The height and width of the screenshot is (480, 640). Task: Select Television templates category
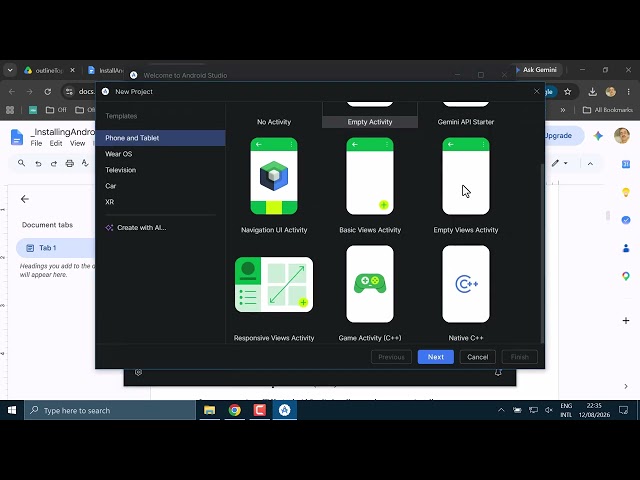pyautogui.click(x=160, y=170)
